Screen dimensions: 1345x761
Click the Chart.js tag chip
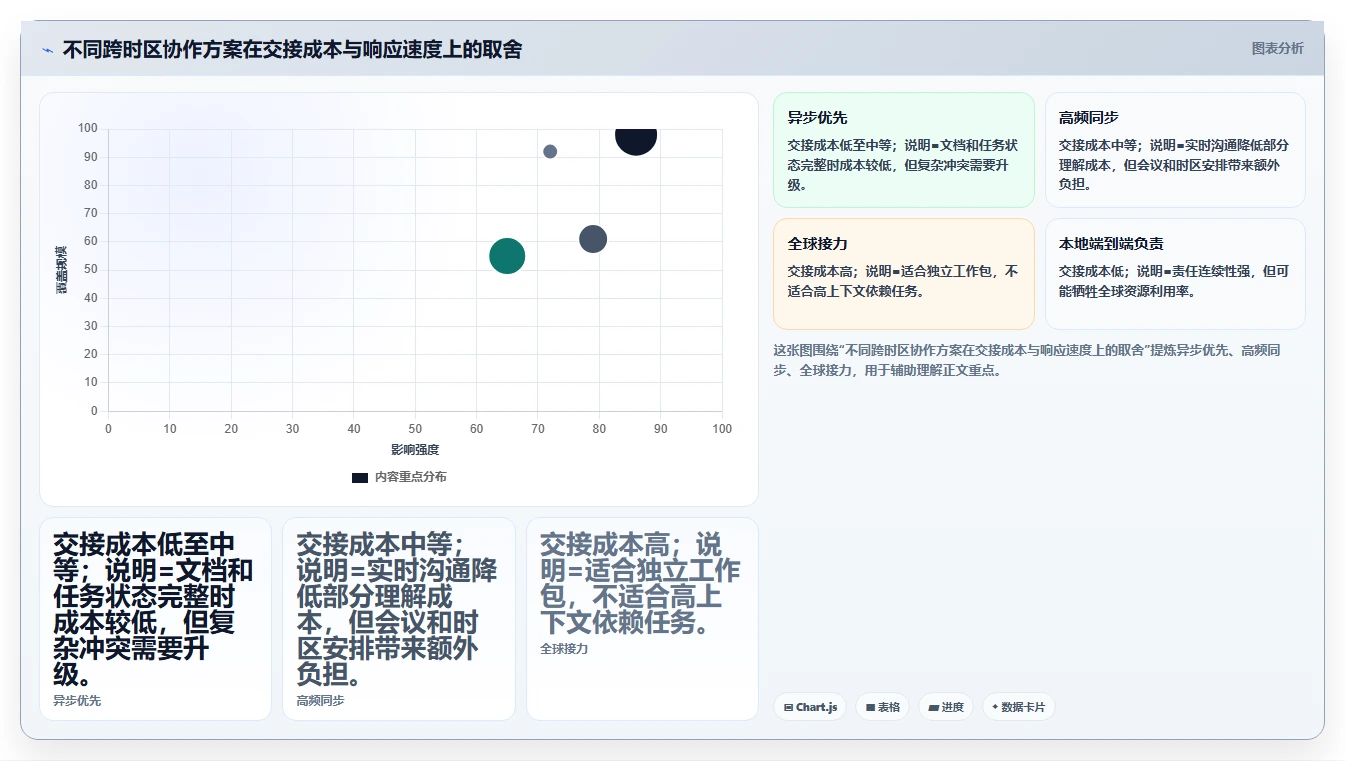tap(810, 707)
